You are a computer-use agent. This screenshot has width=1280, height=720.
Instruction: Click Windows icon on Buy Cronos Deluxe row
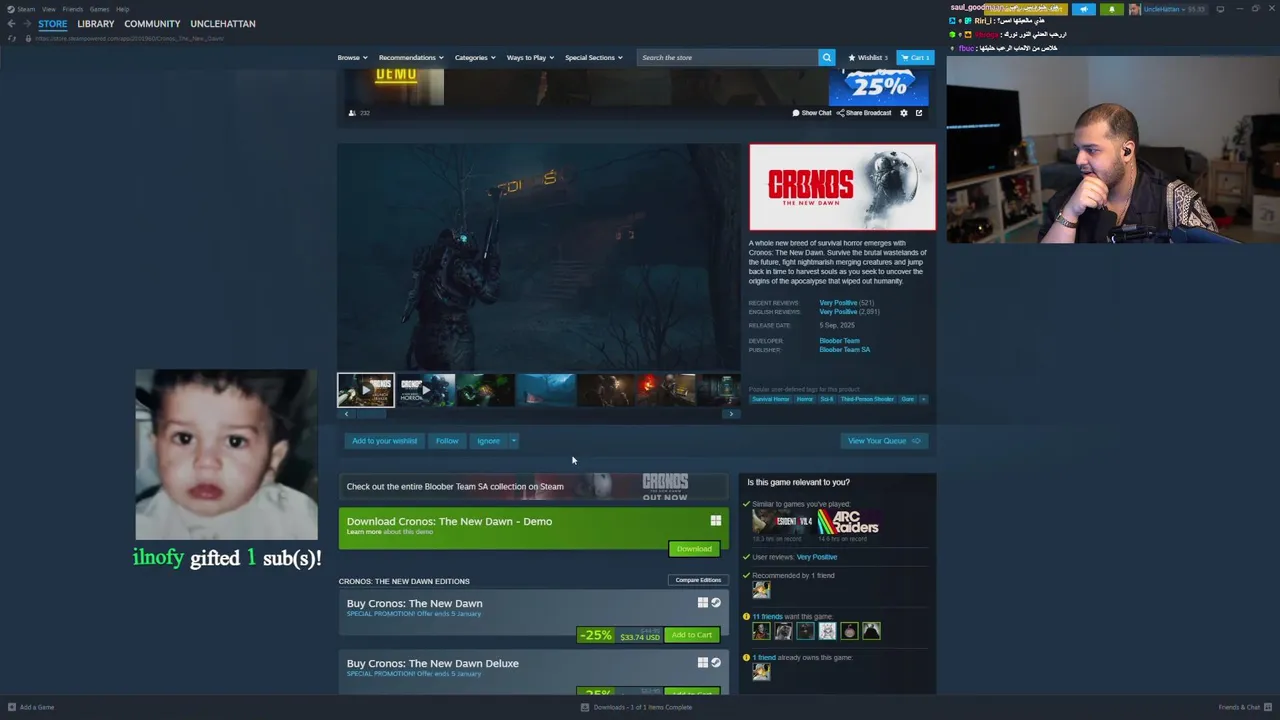point(703,663)
